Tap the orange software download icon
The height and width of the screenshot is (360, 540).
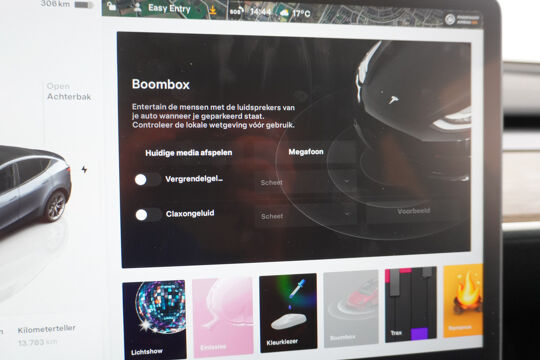pyautogui.click(x=213, y=10)
